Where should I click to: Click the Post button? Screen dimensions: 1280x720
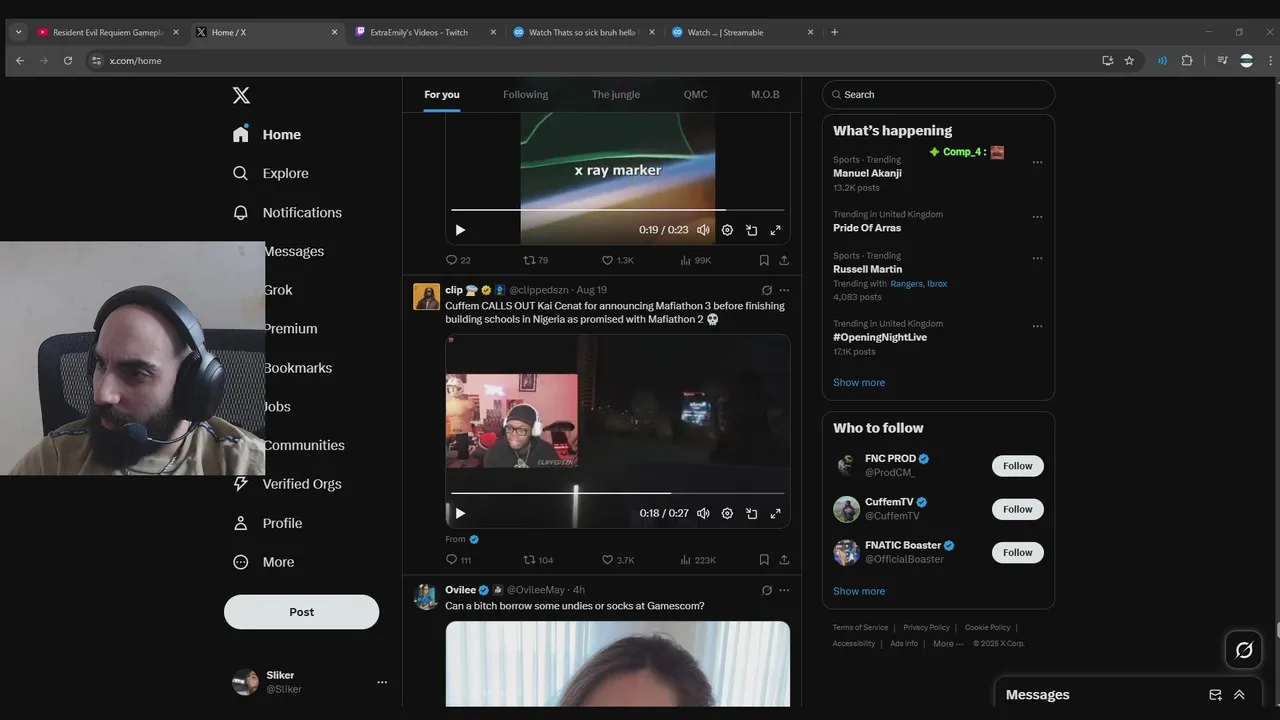pyautogui.click(x=301, y=612)
